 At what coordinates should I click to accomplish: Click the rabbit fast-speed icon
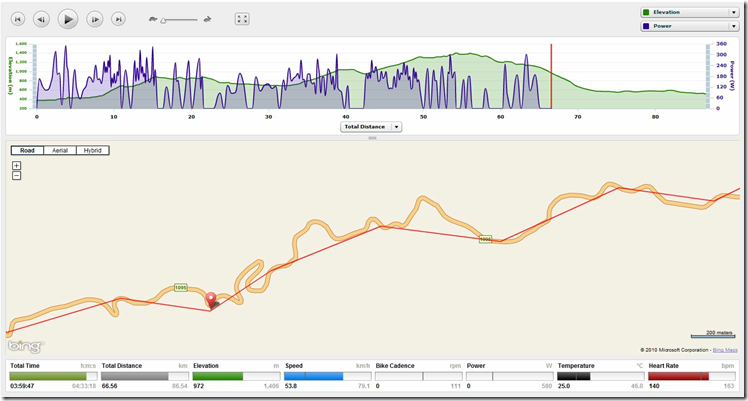pyautogui.click(x=208, y=20)
